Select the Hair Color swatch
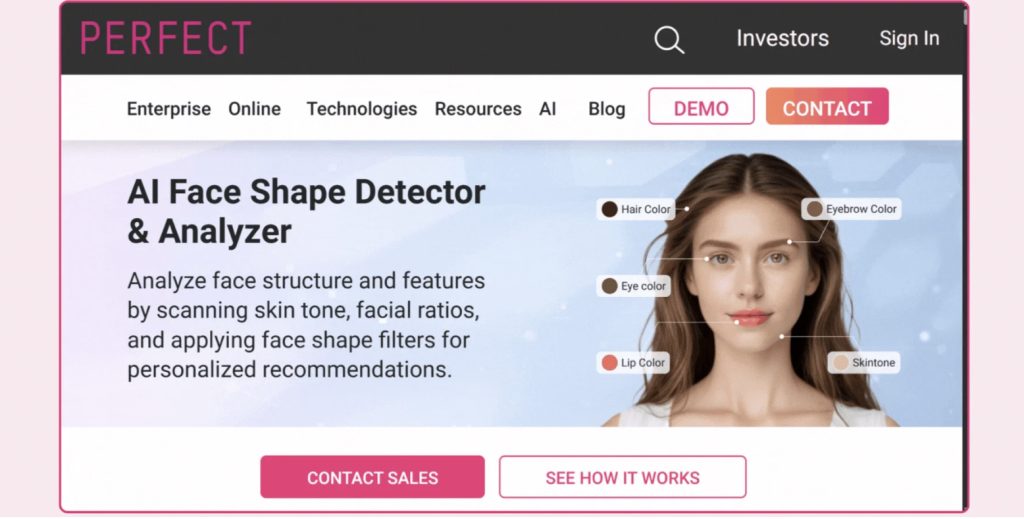 pos(609,210)
